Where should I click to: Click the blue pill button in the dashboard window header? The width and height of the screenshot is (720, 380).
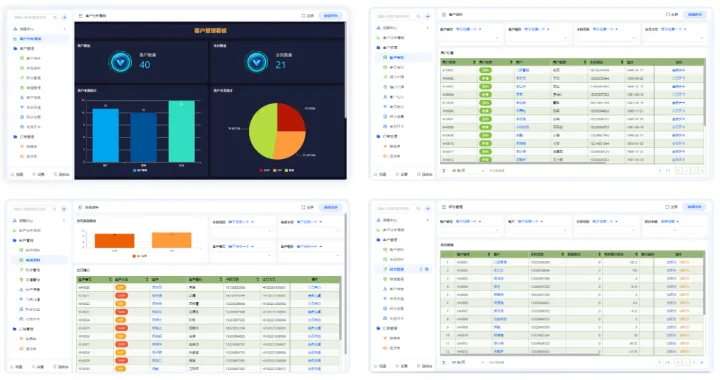(x=331, y=16)
